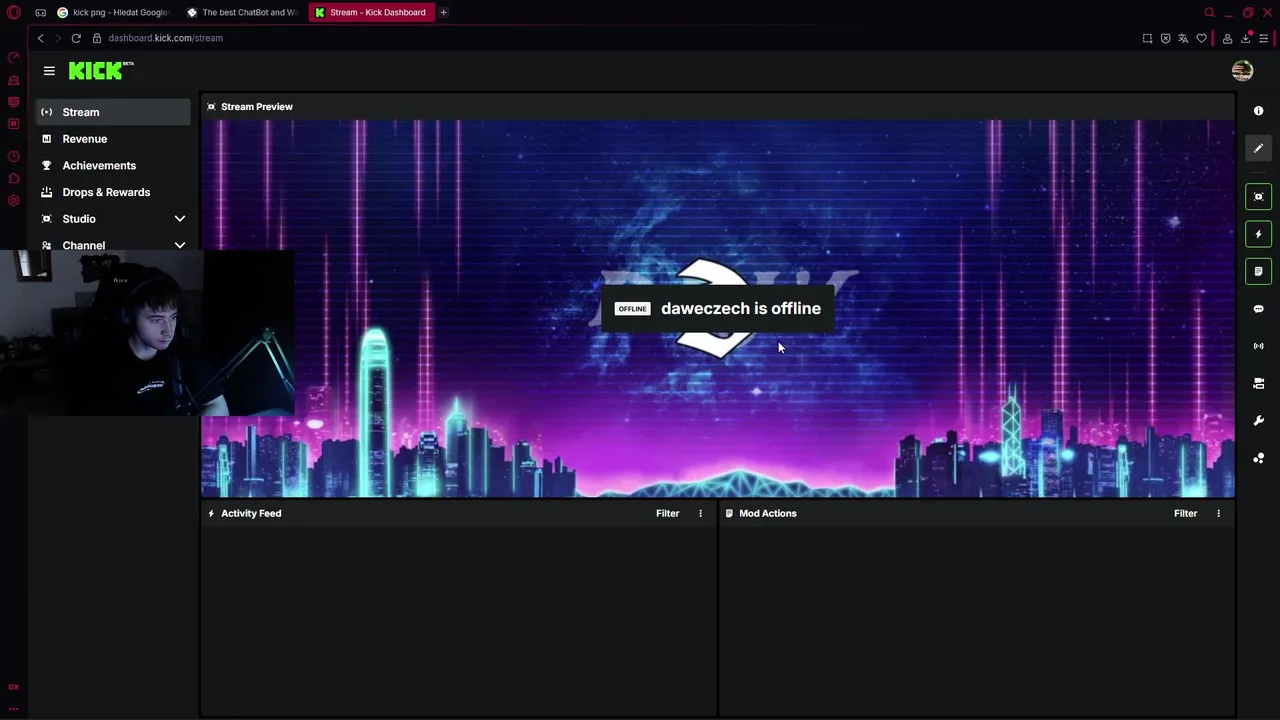Toggle the Stream Preview panel icon in the right rail

[x=1258, y=196]
